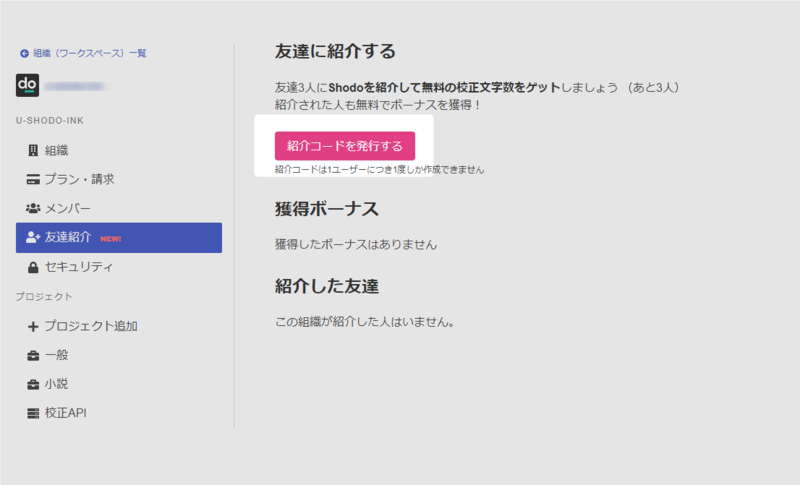
Task: Click the briefcase icon next to 小説
Action: coord(33,385)
